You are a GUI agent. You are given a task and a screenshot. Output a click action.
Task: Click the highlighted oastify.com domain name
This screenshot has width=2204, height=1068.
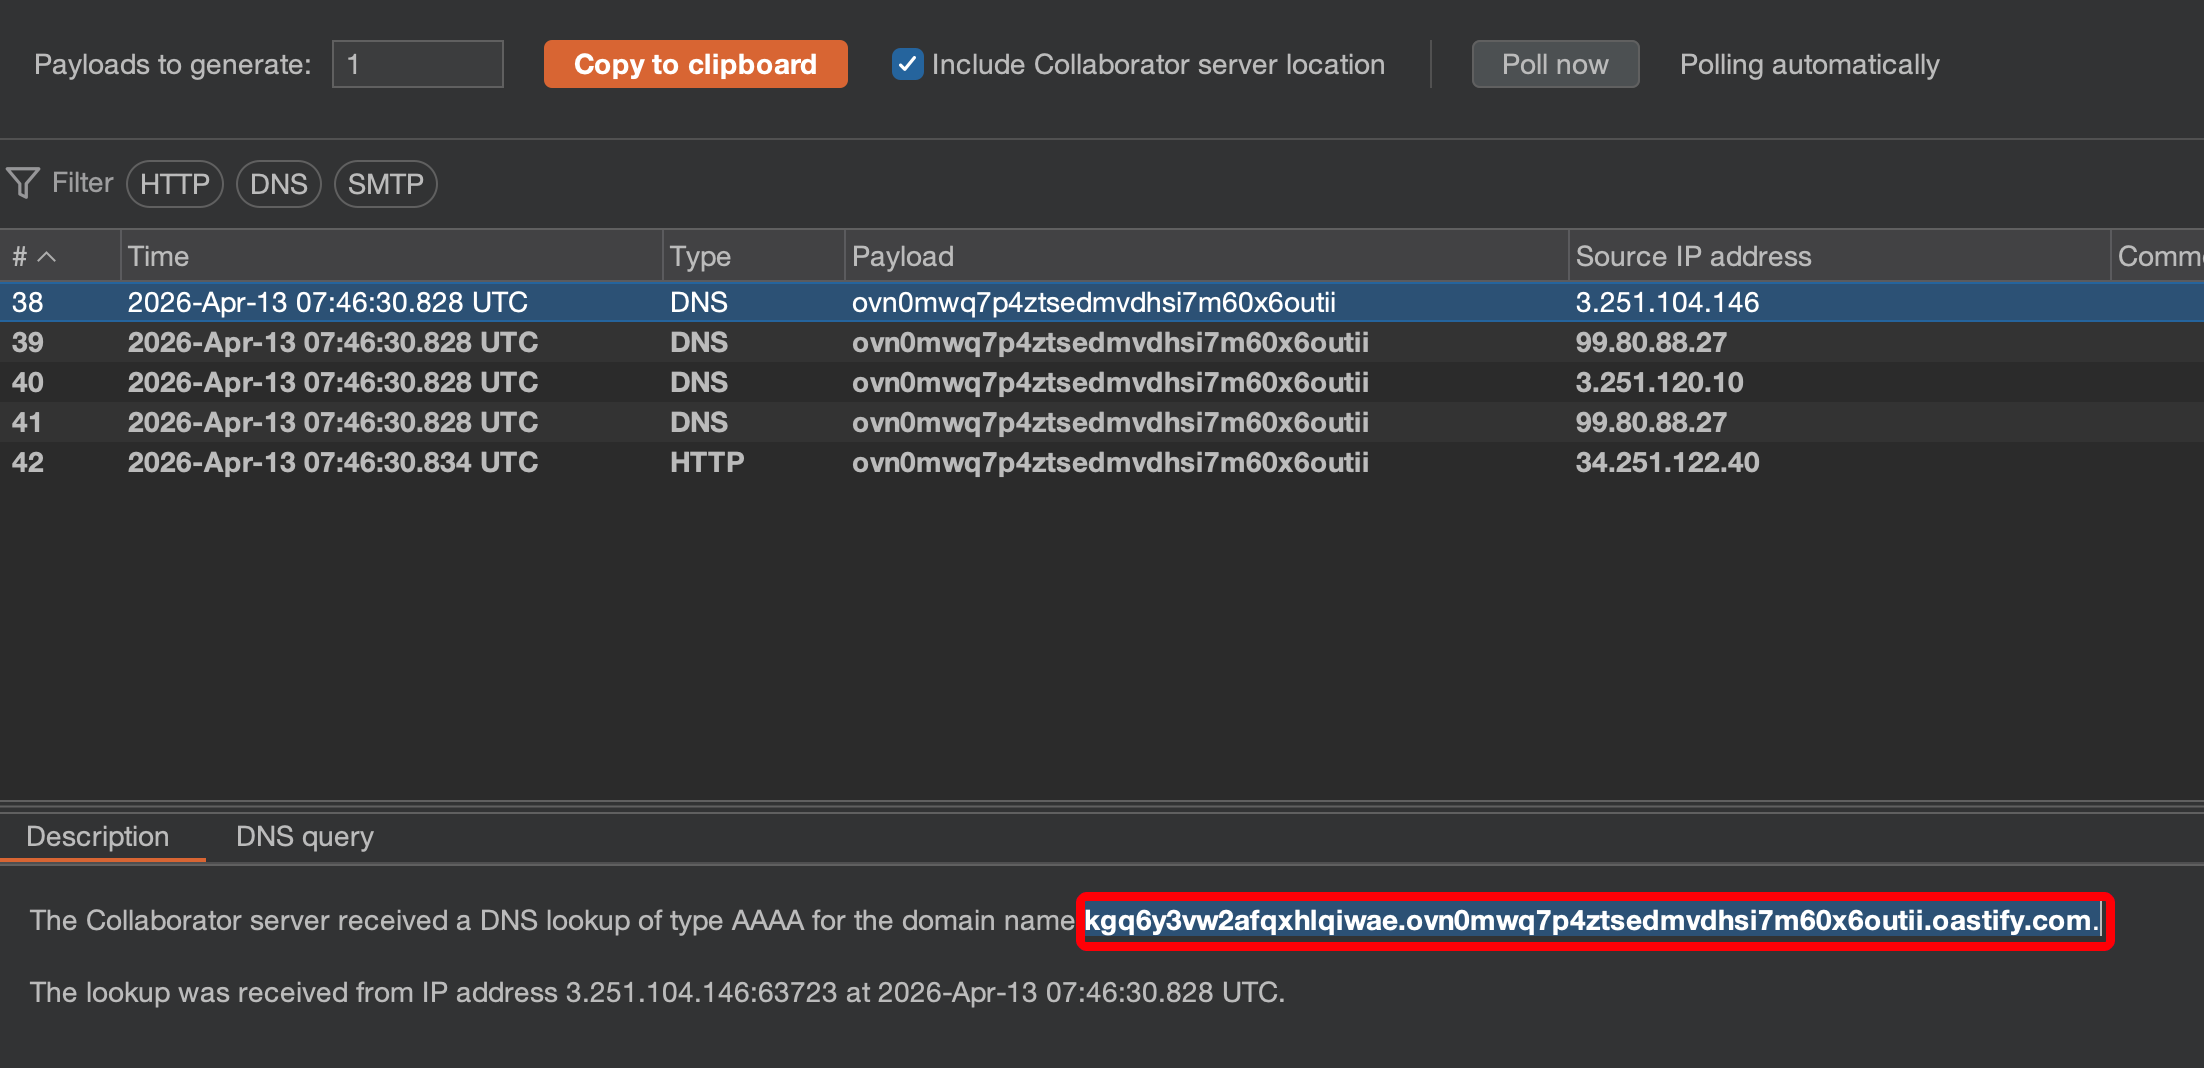coord(1592,920)
